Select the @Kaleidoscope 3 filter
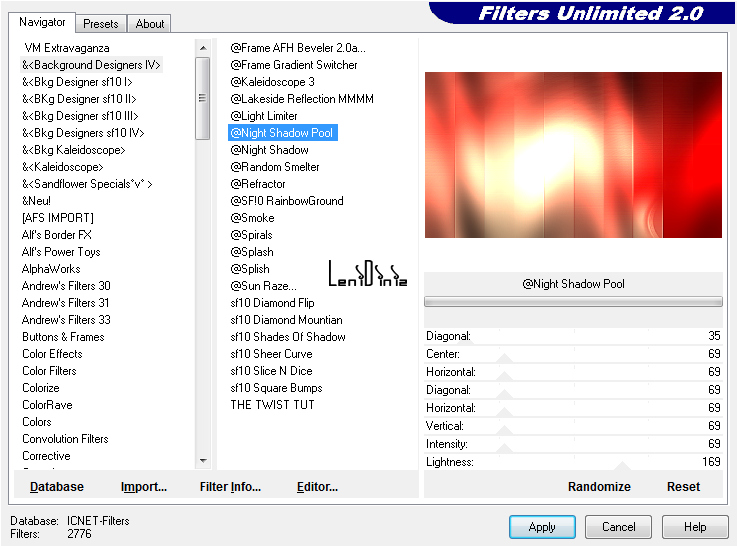Screen dimensions: 737x546 (x=272, y=82)
